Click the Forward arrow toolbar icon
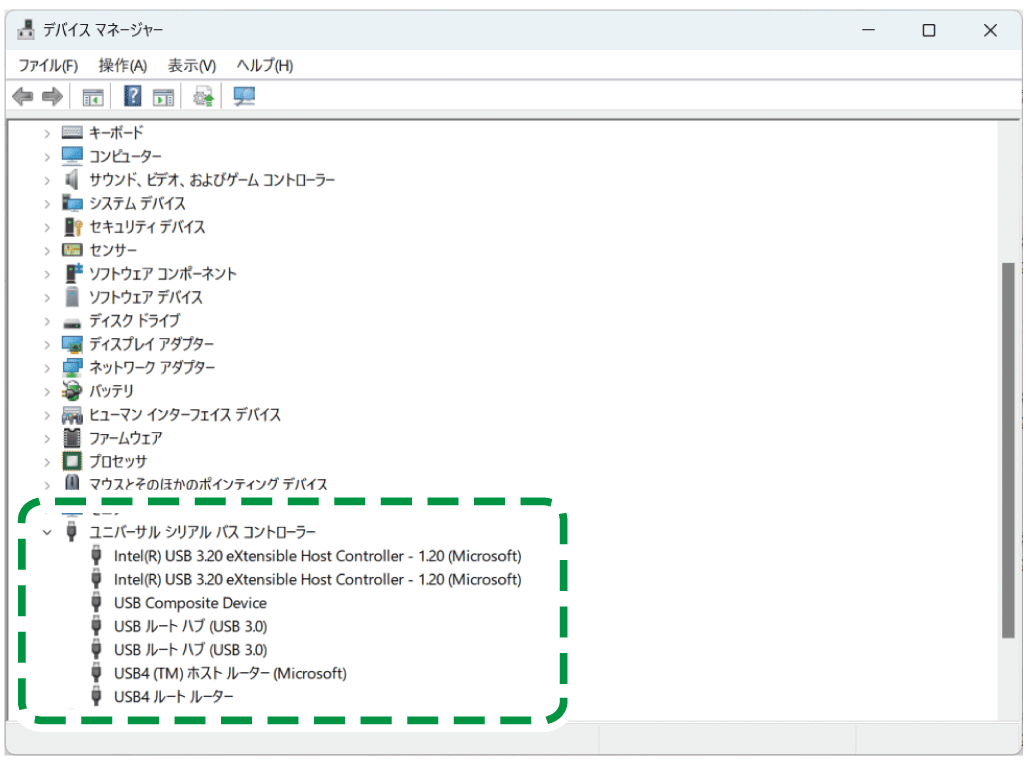 (52, 96)
